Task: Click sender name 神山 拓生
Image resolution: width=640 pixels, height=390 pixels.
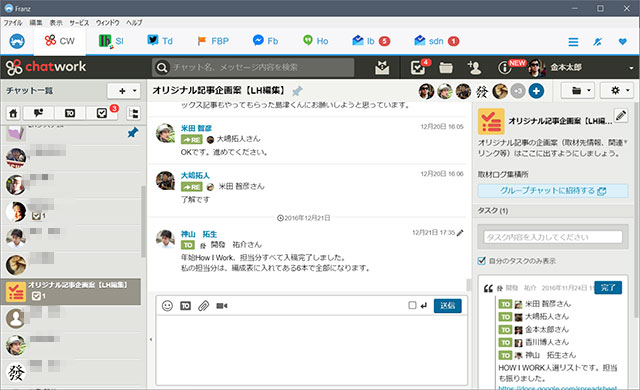Action: [x=199, y=234]
